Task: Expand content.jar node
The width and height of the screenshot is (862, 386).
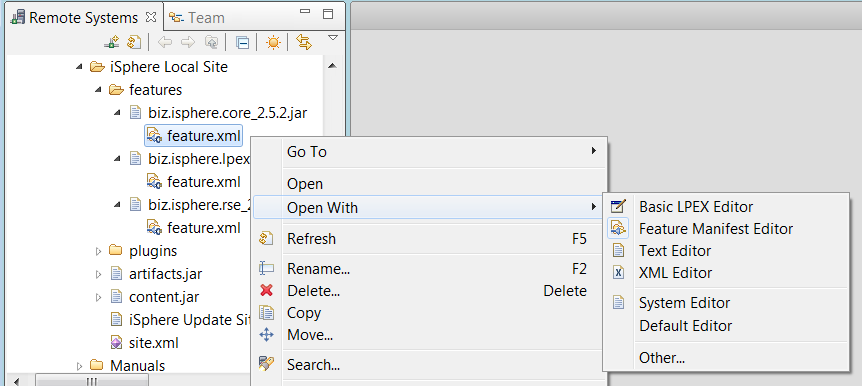Action: click(98, 297)
